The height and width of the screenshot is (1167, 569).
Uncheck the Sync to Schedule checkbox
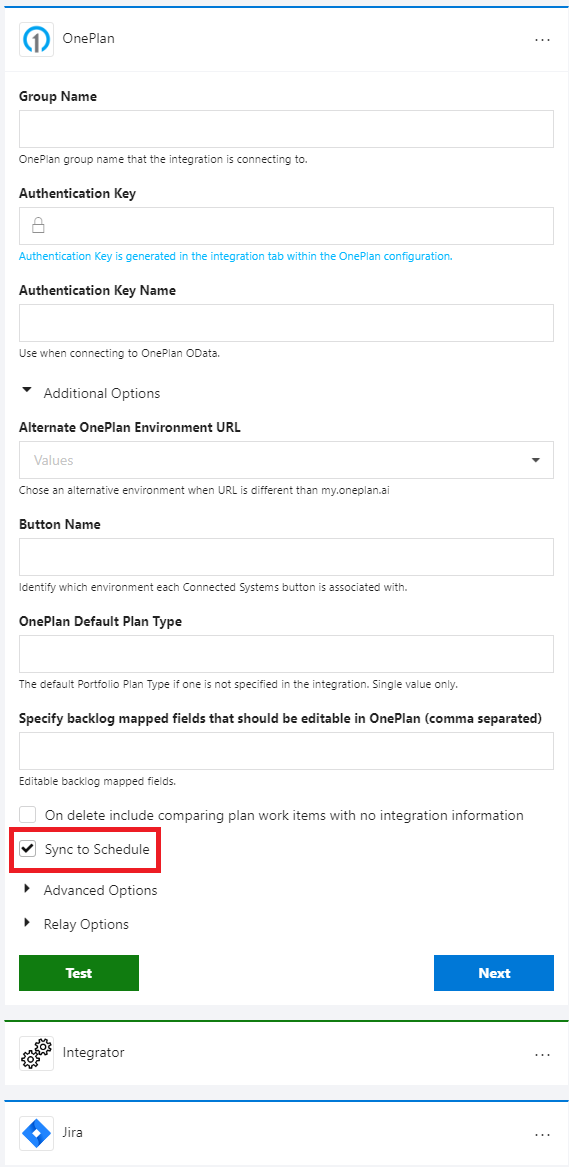[28, 848]
